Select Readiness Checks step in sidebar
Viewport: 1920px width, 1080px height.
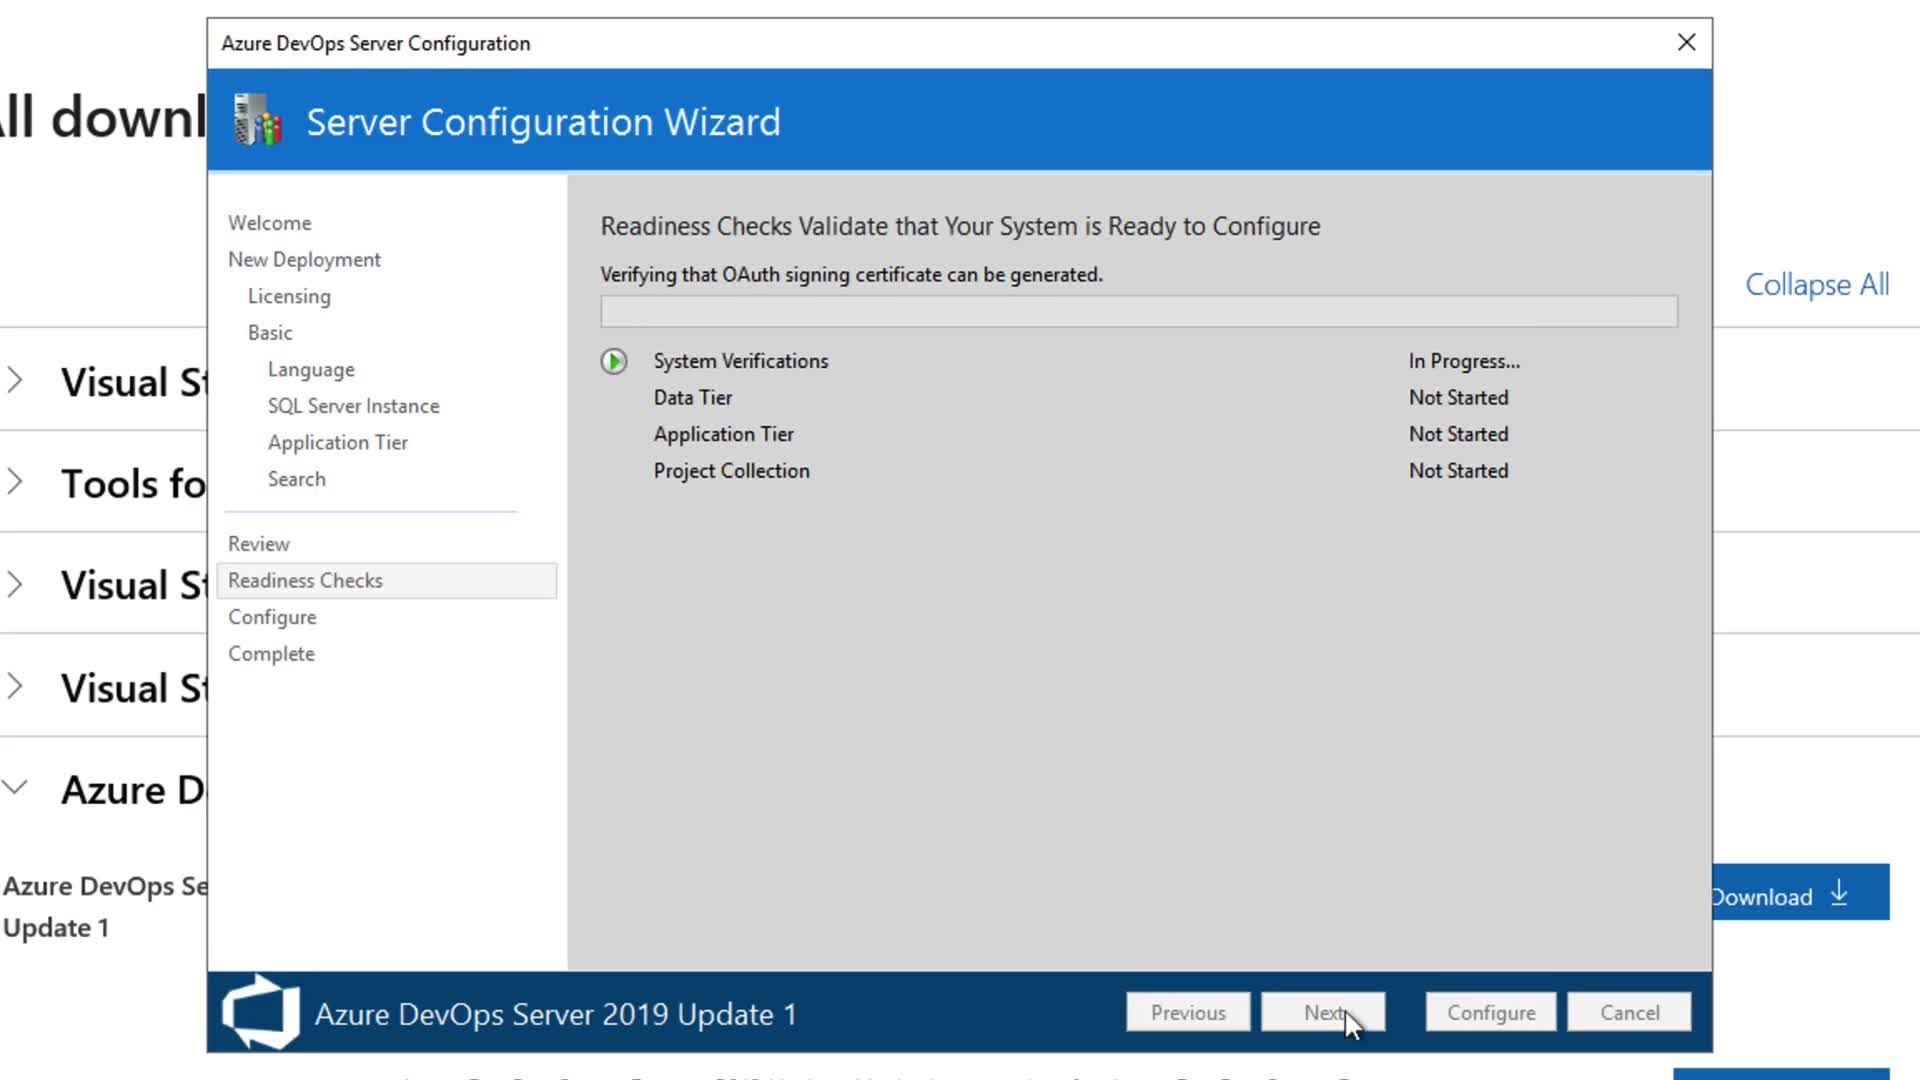305,580
